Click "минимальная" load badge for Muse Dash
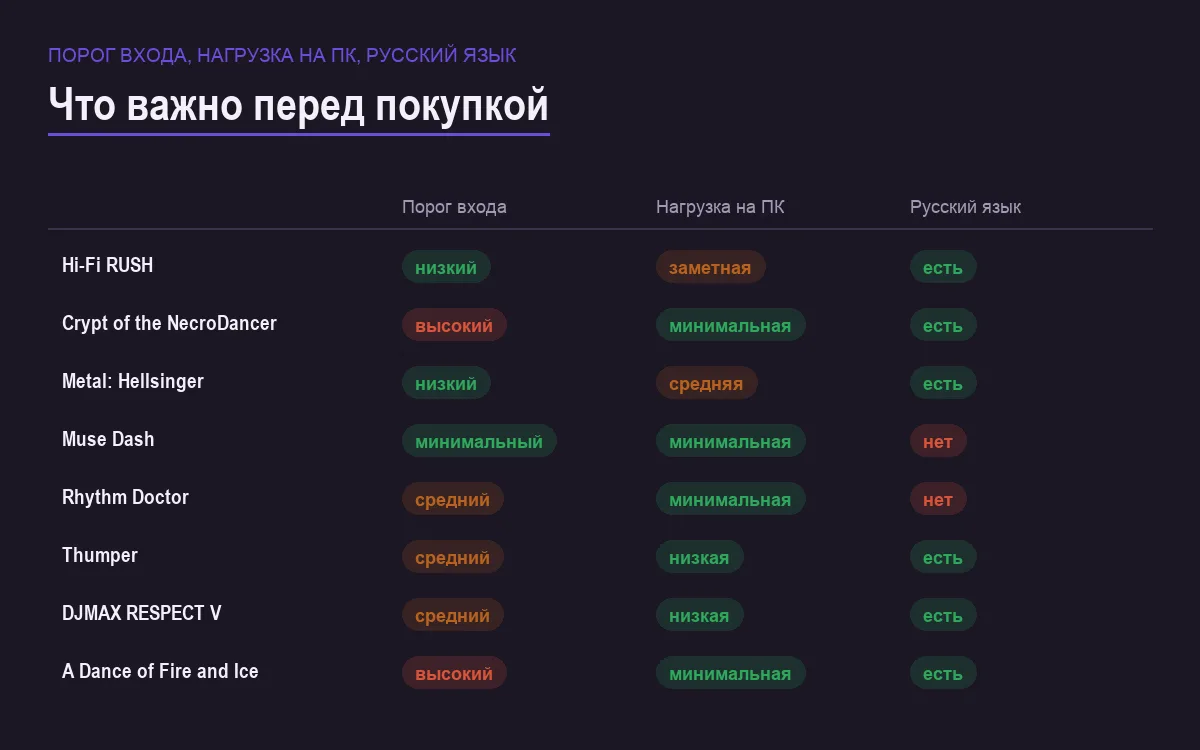Image resolution: width=1200 pixels, height=750 pixels. [730, 441]
